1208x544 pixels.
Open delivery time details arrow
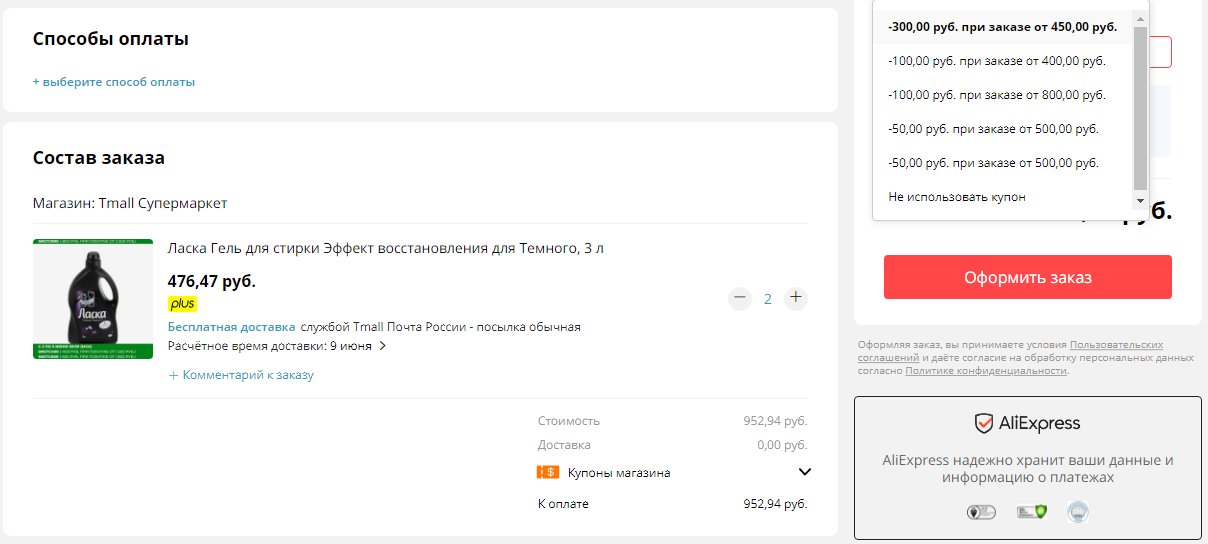point(382,346)
